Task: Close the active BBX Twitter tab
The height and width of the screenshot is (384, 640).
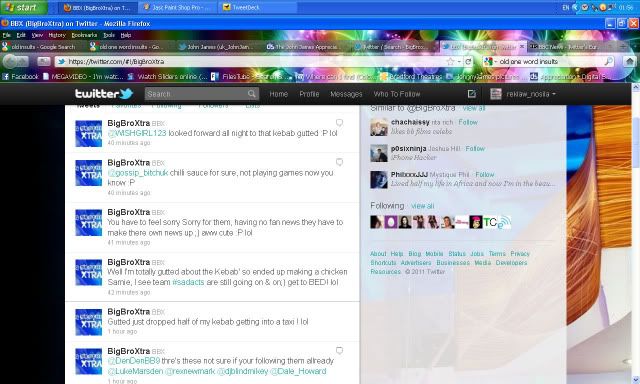Action: [522, 47]
